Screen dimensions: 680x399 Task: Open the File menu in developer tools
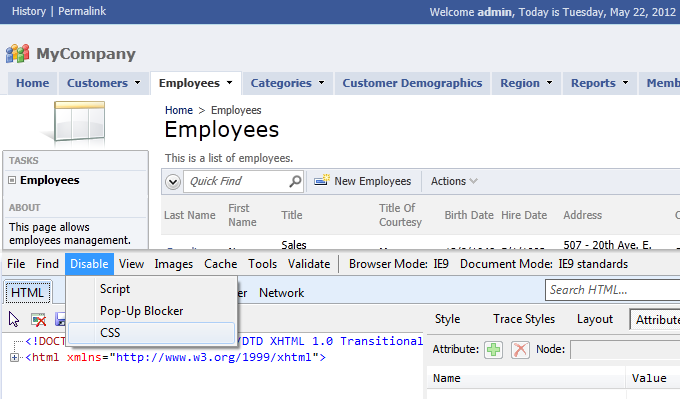coord(16,264)
